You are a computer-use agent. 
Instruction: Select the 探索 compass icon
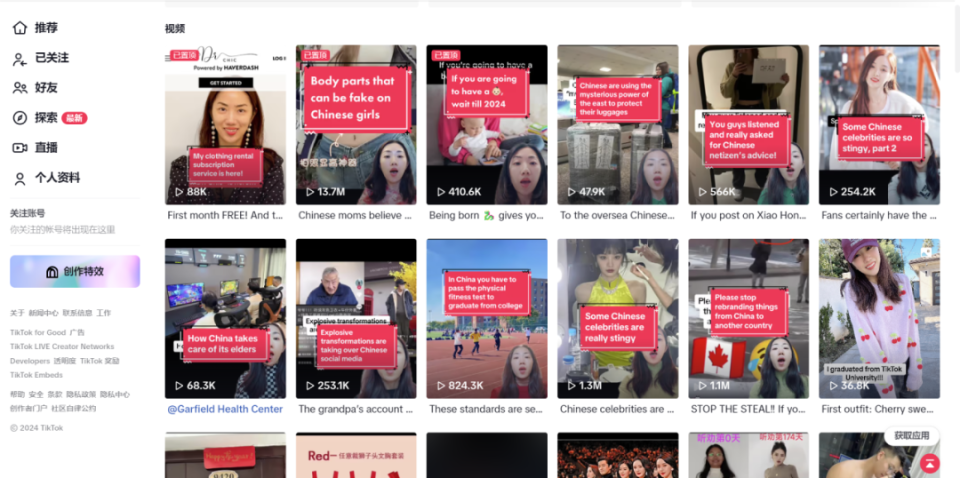[20, 118]
